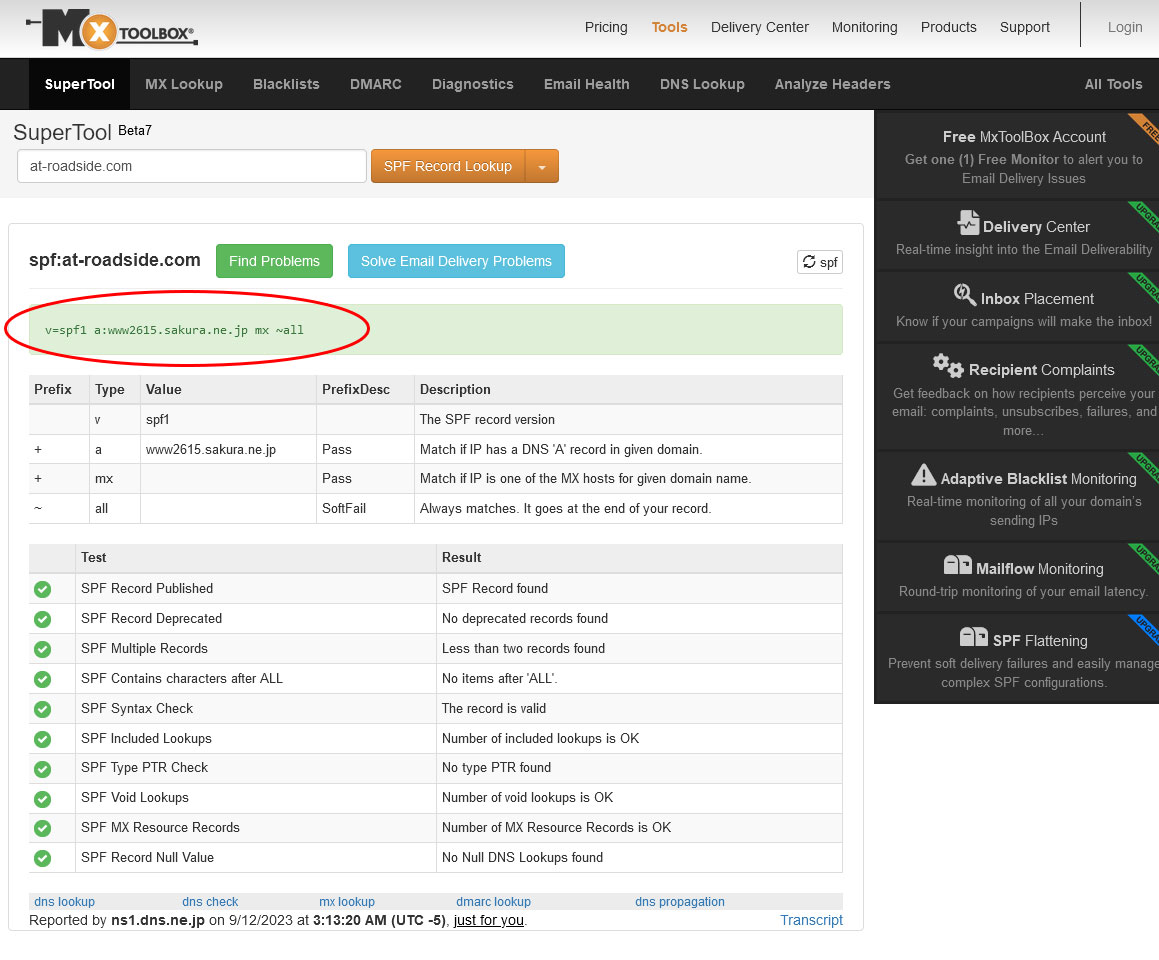Open the dns check link
Viewport: 1159px width, 960px height.
pos(210,902)
